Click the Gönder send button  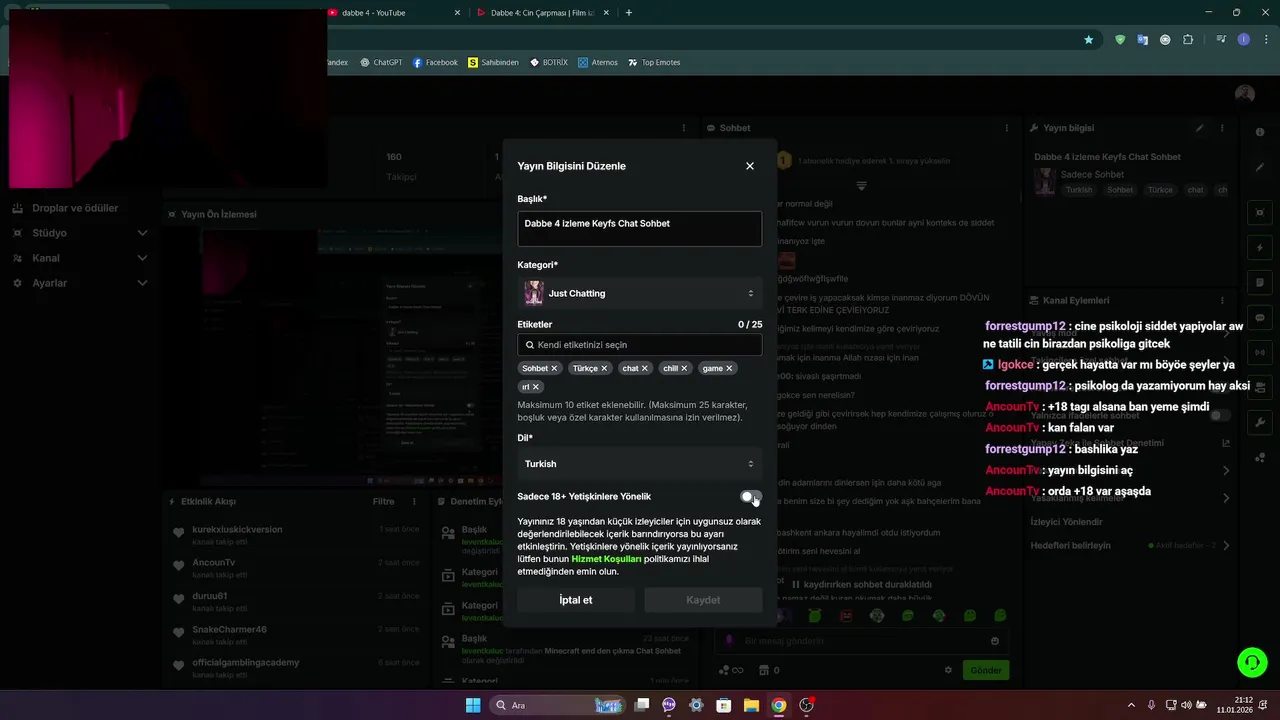click(985, 670)
